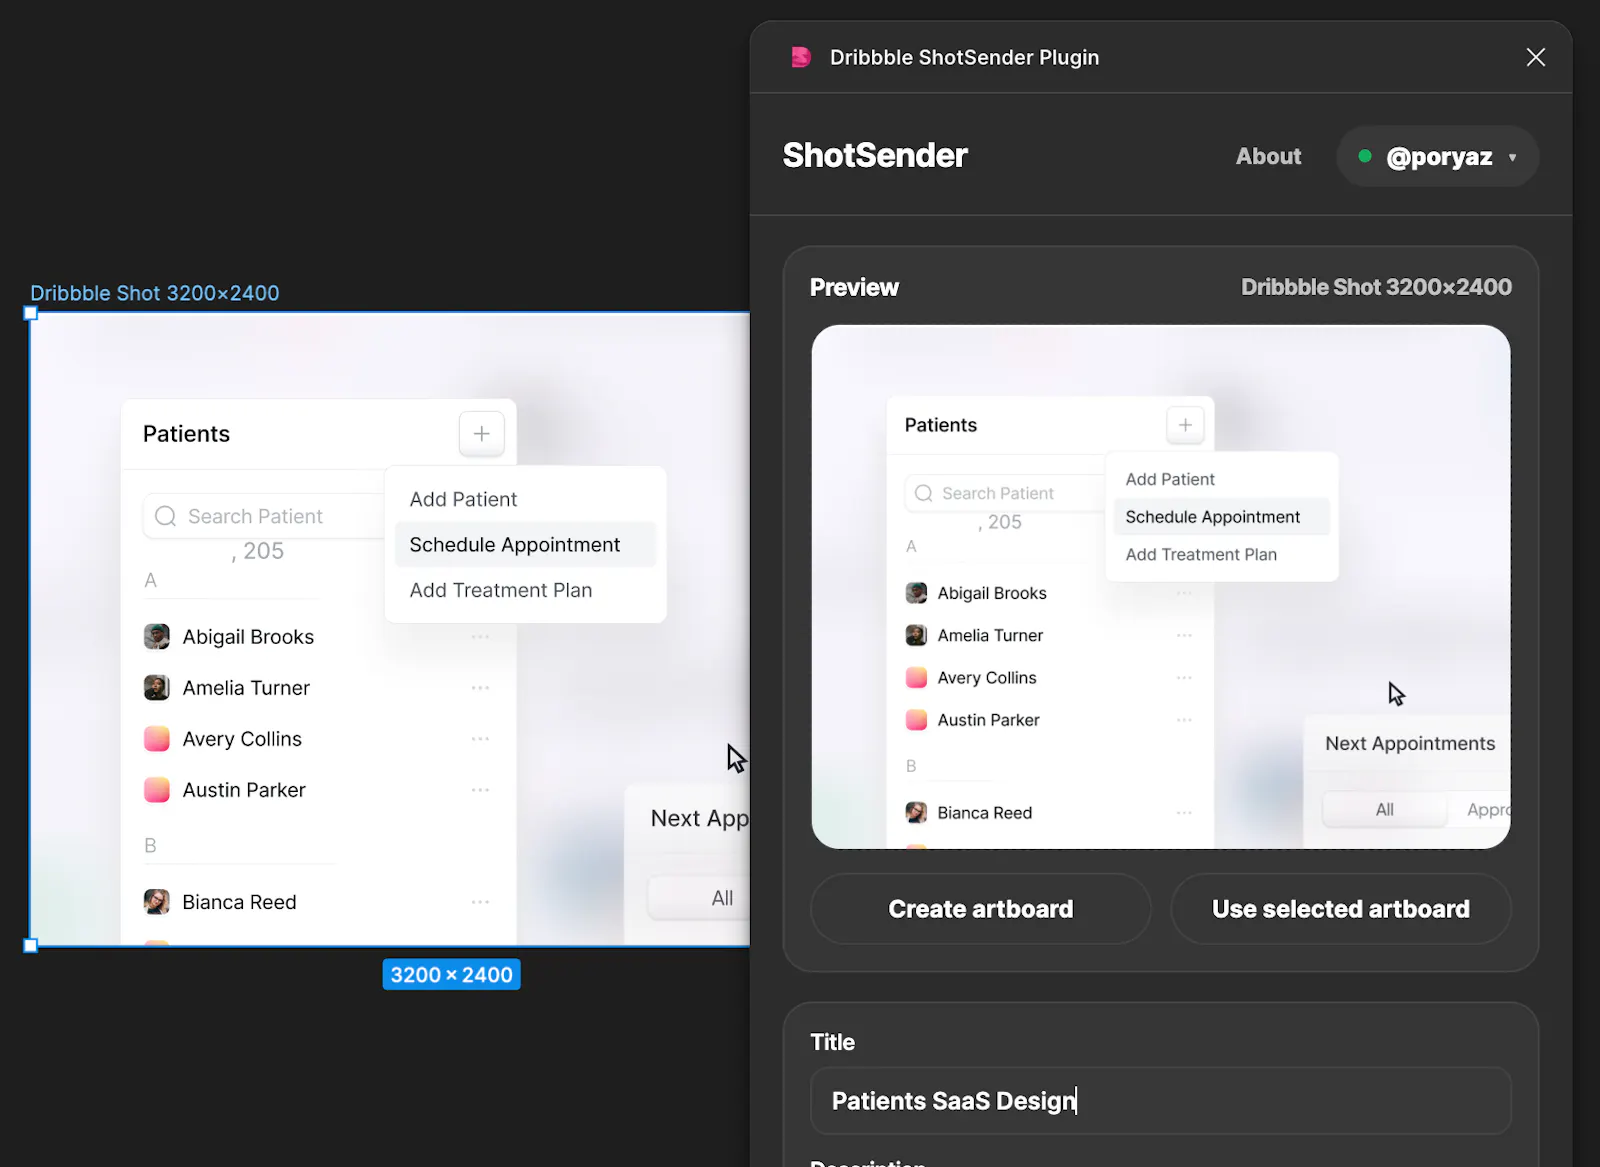This screenshot has width=1600, height=1167.
Task: Click Next Appointments heading in preview
Action: [x=1410, y=743]
